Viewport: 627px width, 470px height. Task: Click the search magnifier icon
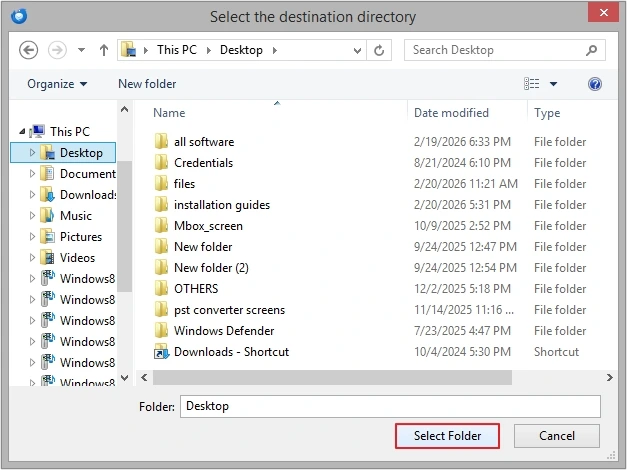tap(591, 50)
